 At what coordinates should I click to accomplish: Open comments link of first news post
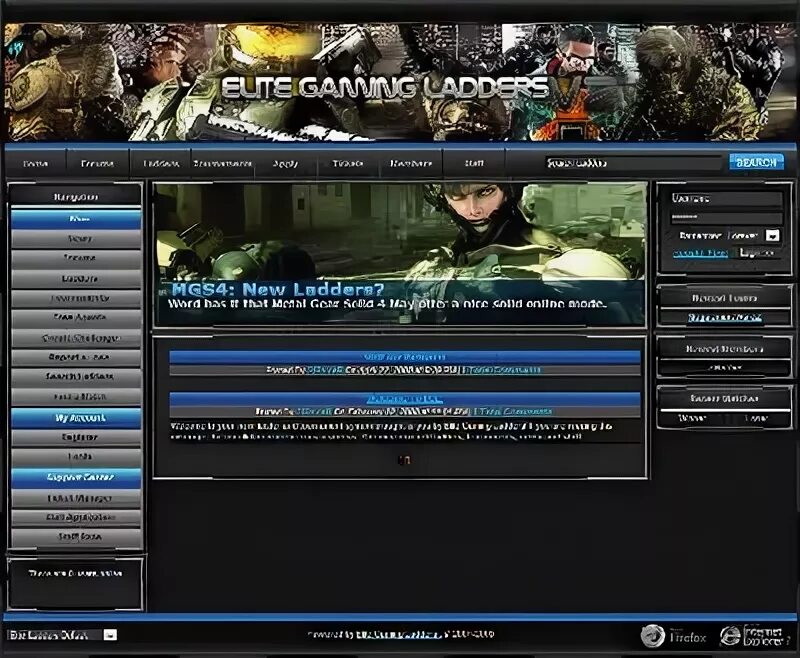coord(502,369)
